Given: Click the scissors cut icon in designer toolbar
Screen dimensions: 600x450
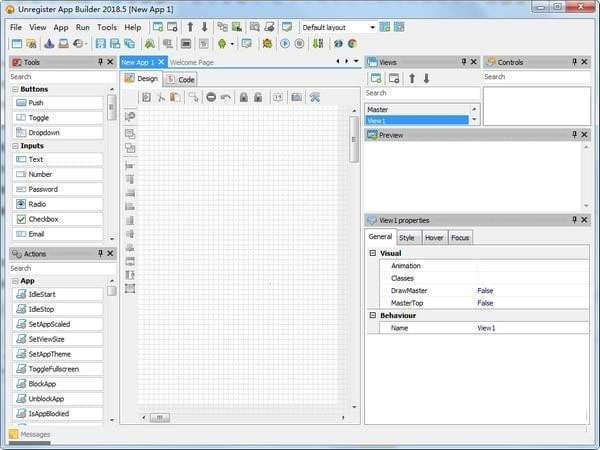Looking at the screenshot, I should click(x=161, y=97).
